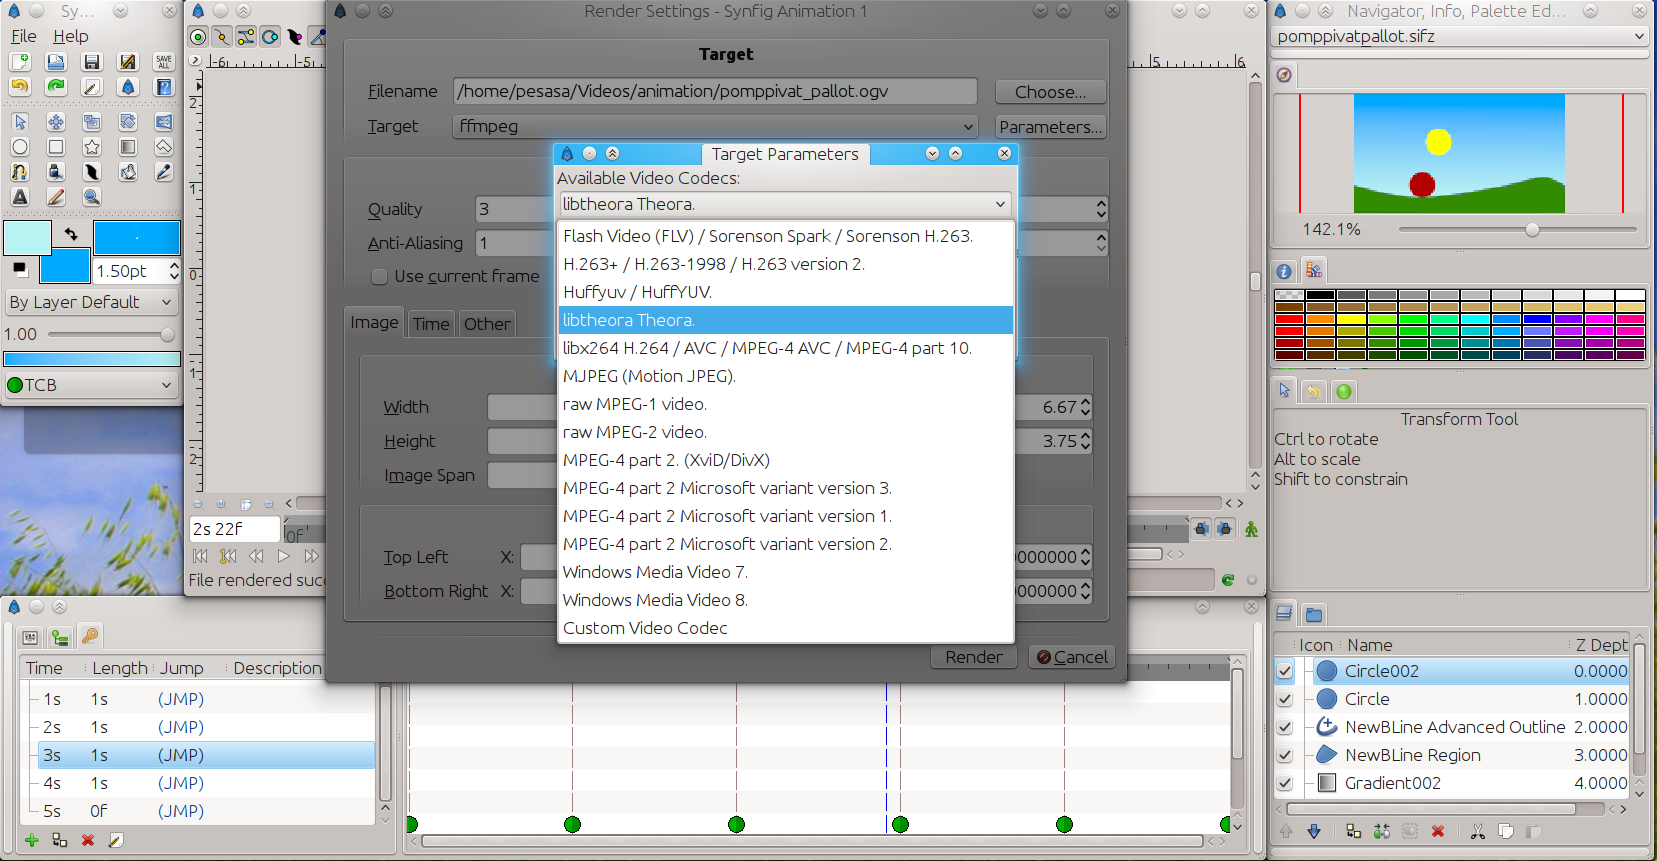This screenshot has width=1657, height=861.
Task: Click the Undo arrow icon
Action: pos(20,87)
